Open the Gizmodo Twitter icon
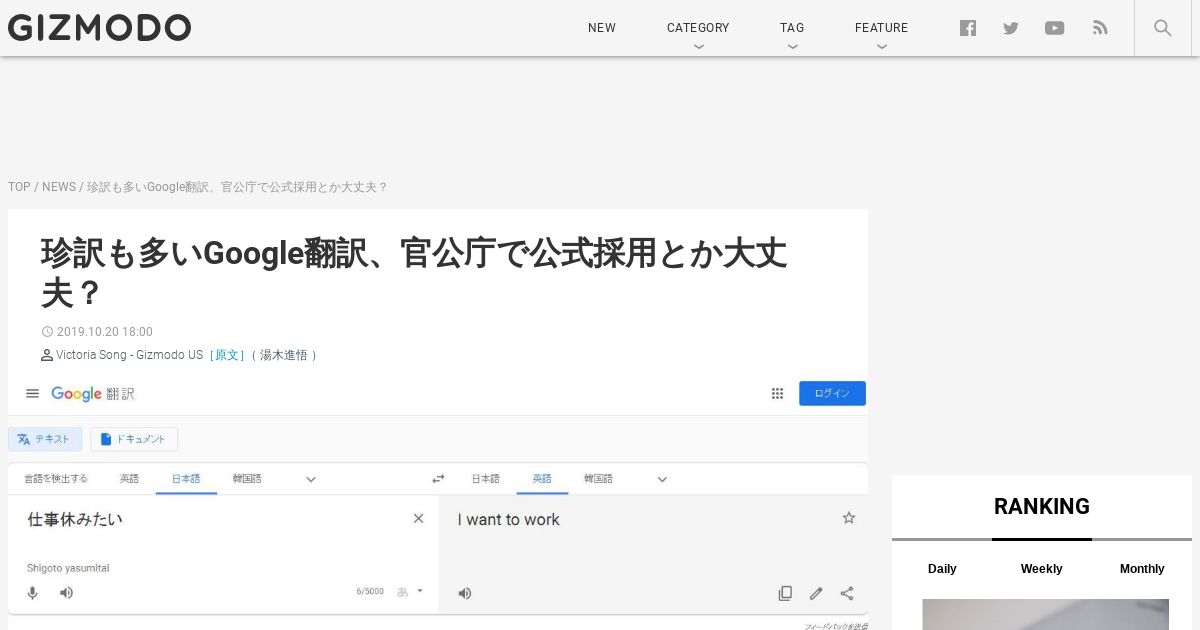This screenshot has height=630, width=1200. tap(1011, 28)
